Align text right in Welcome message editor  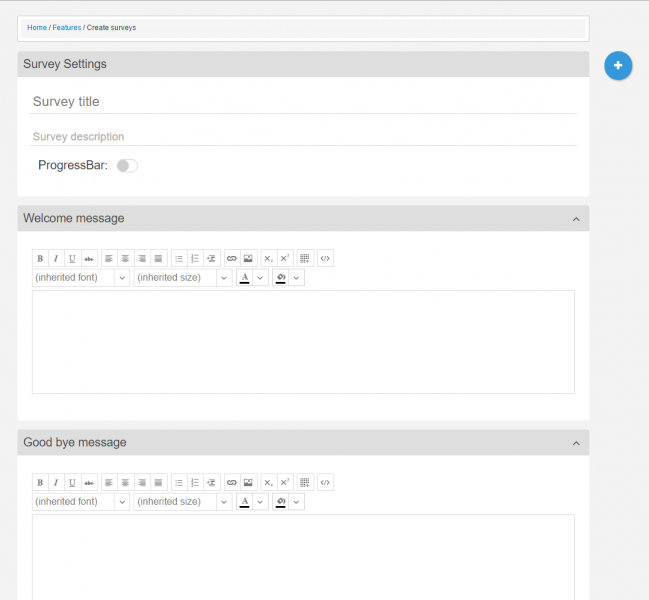142,259
